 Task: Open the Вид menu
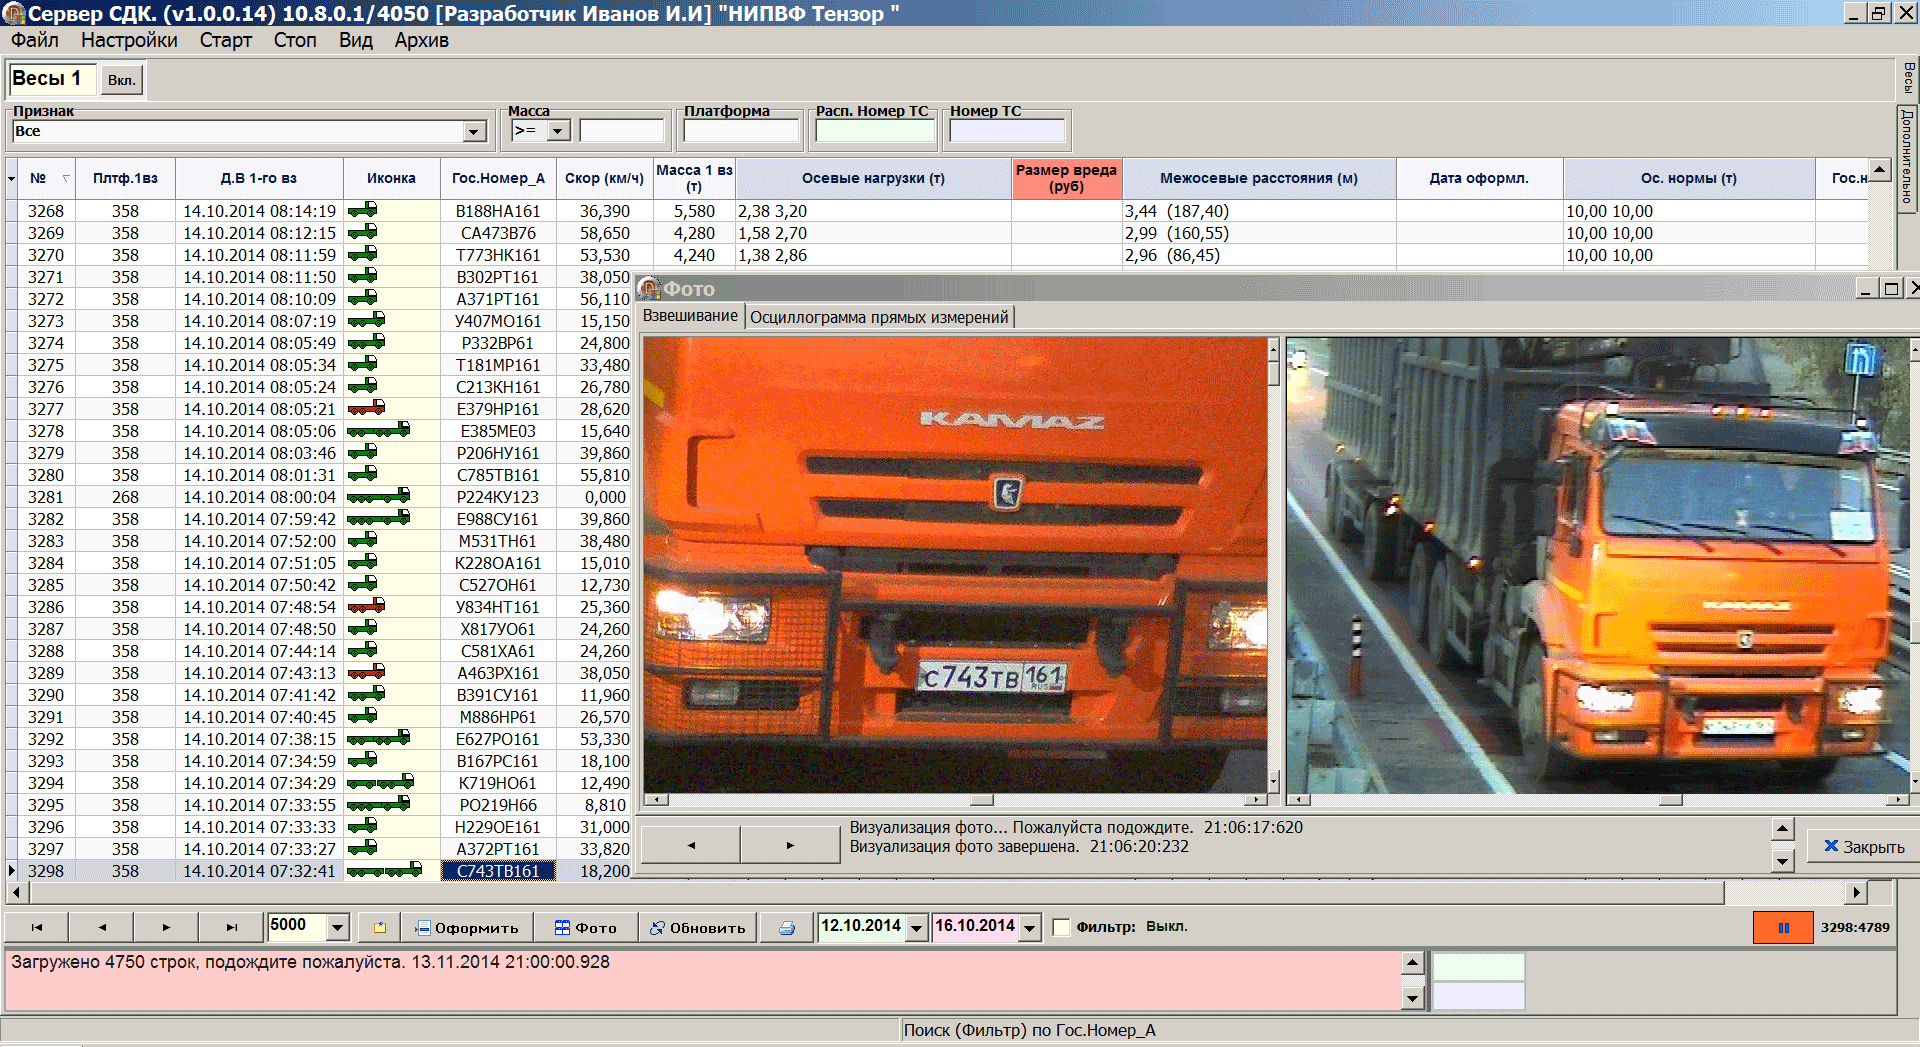pos(355,40)
